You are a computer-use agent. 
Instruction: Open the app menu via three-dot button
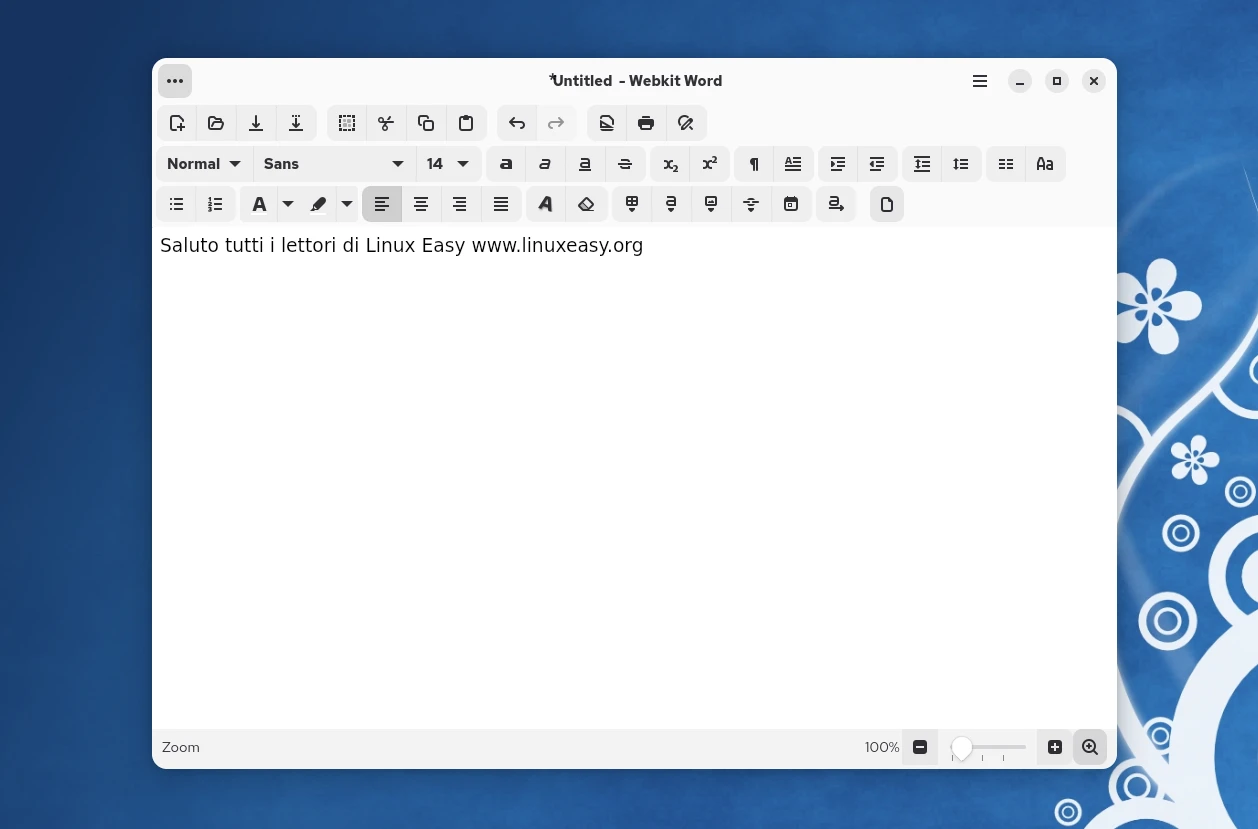175,81
